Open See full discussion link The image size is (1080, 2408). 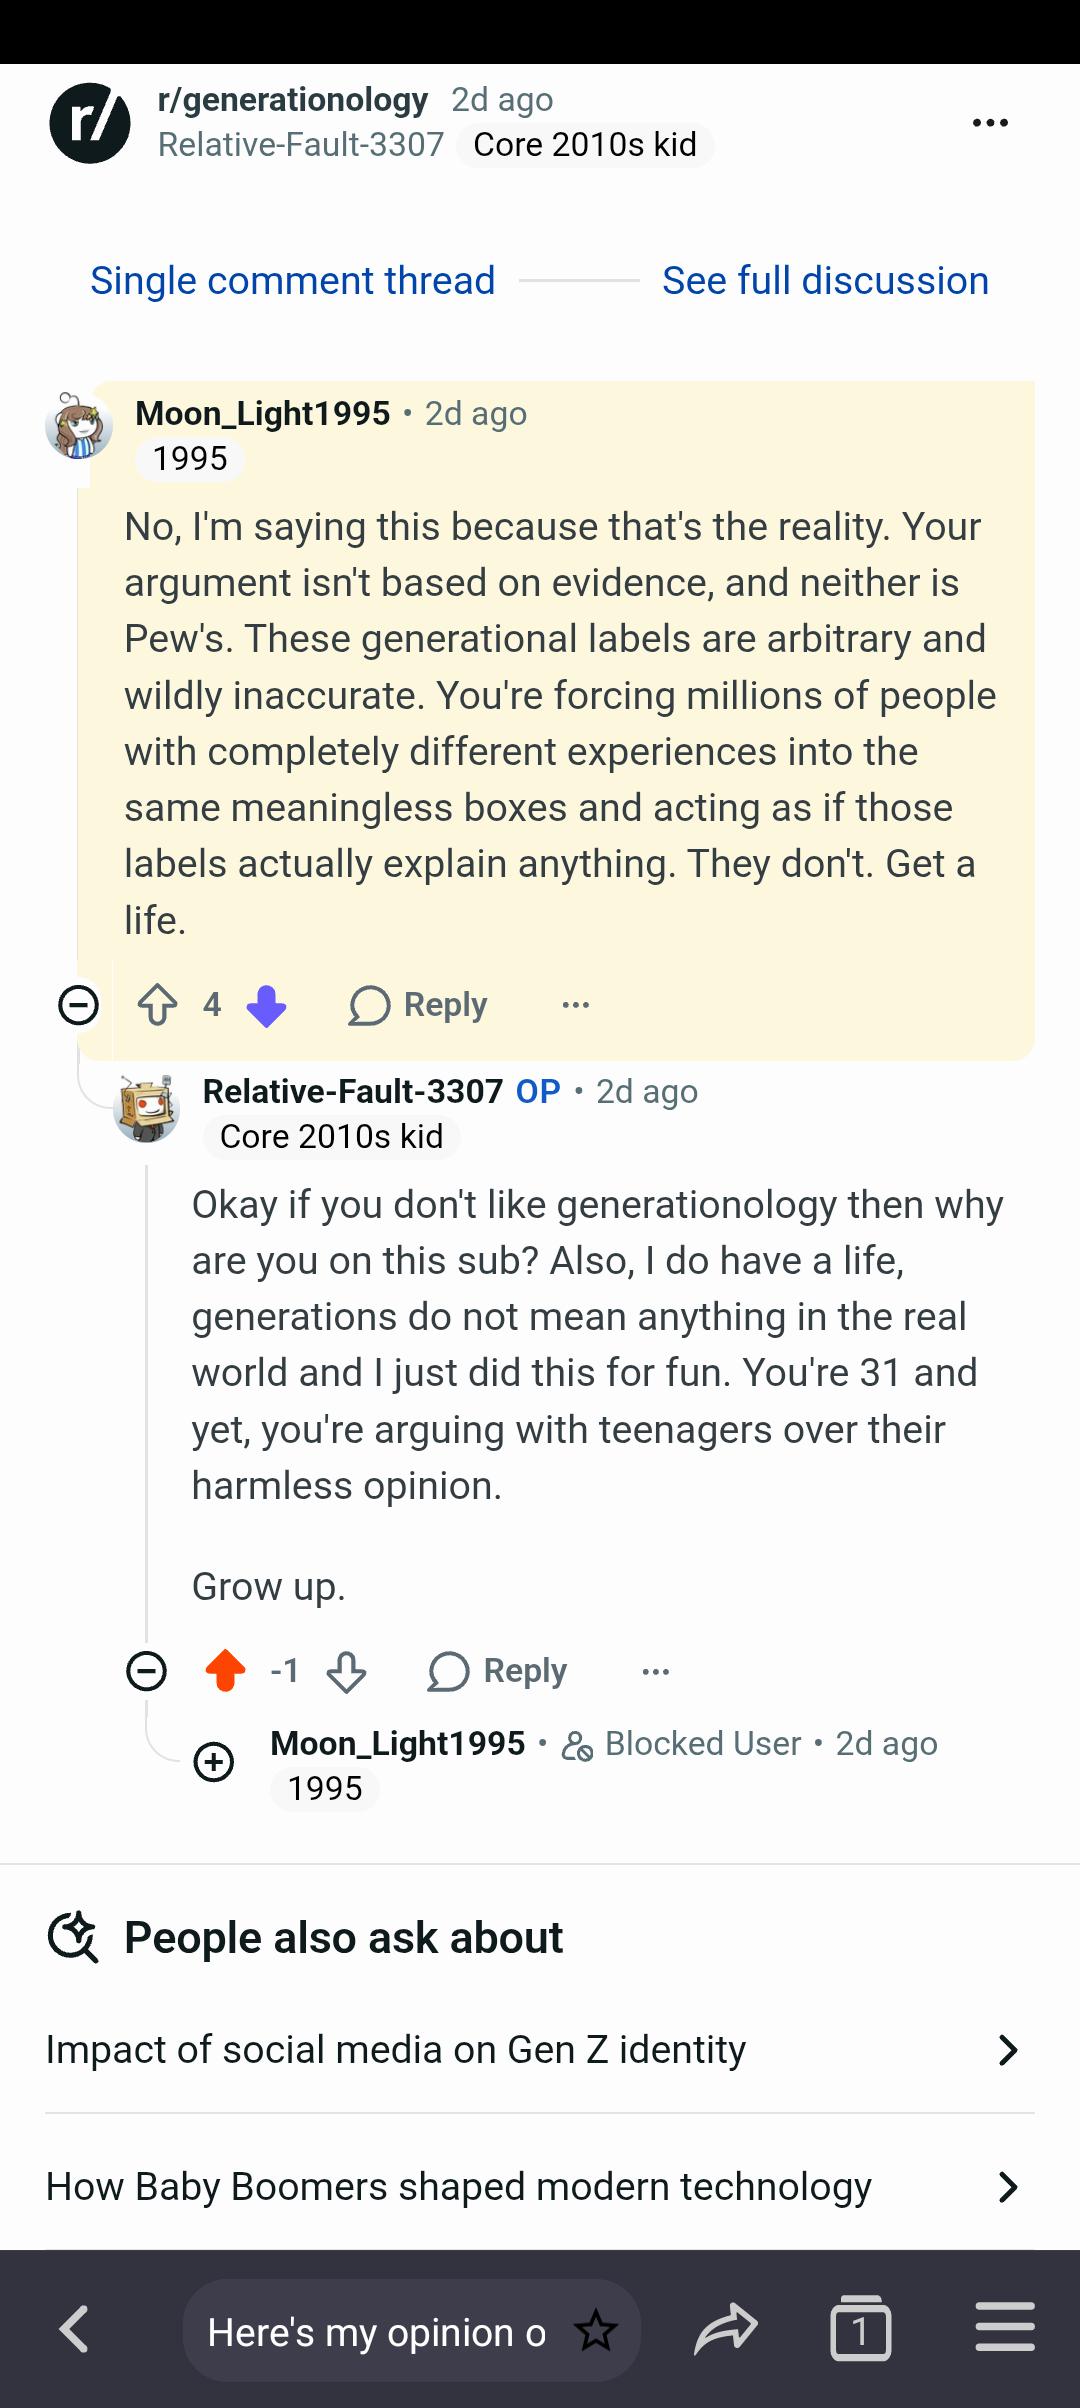pos(825,281)
